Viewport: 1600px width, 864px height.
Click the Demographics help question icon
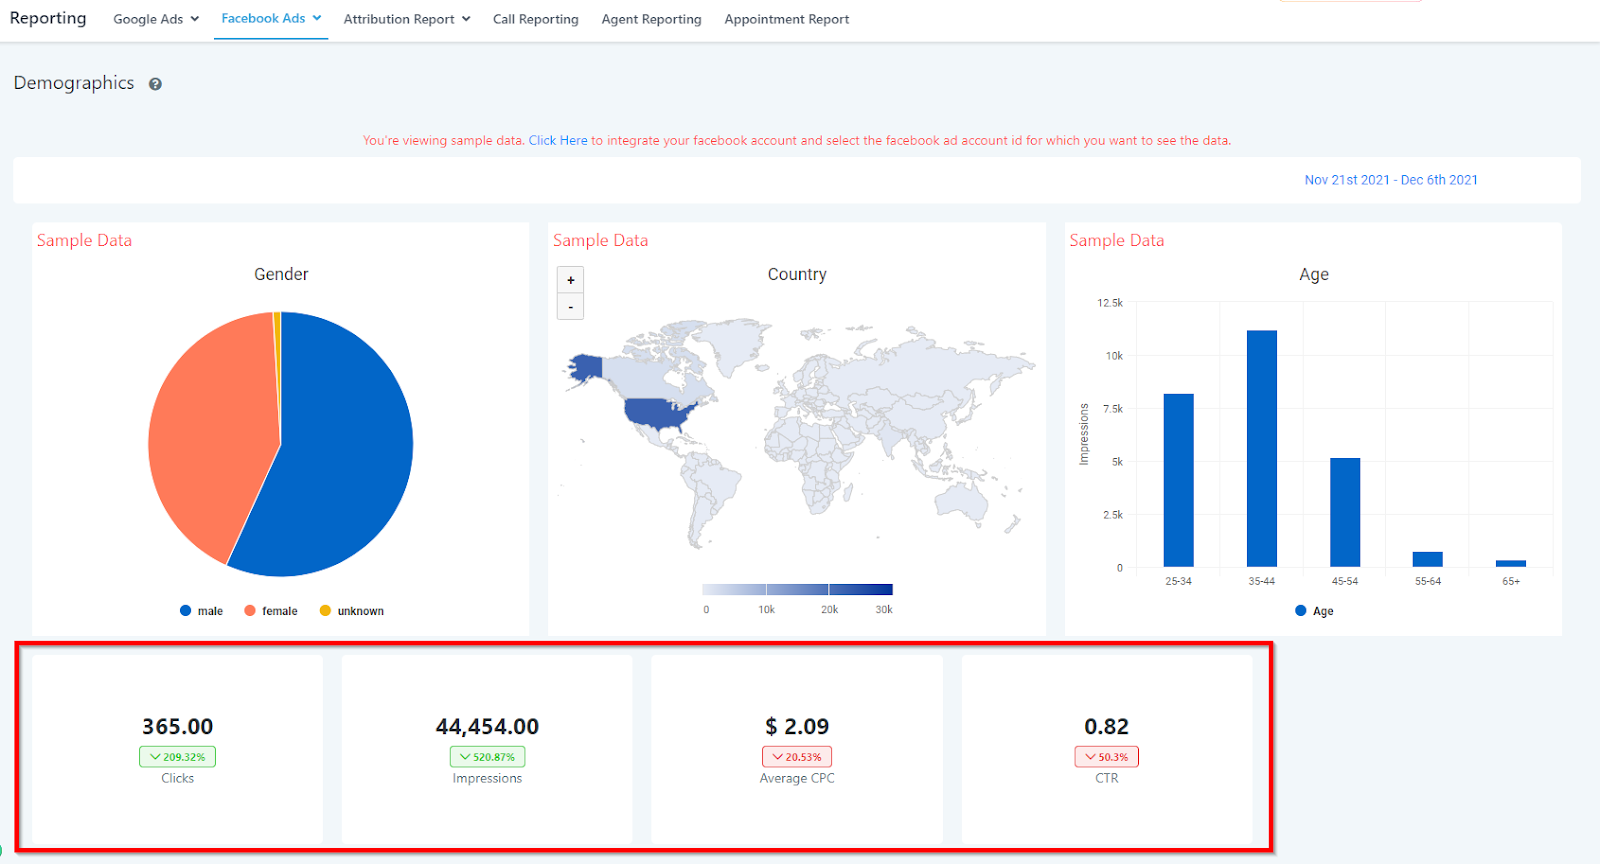tap(155, 84)
